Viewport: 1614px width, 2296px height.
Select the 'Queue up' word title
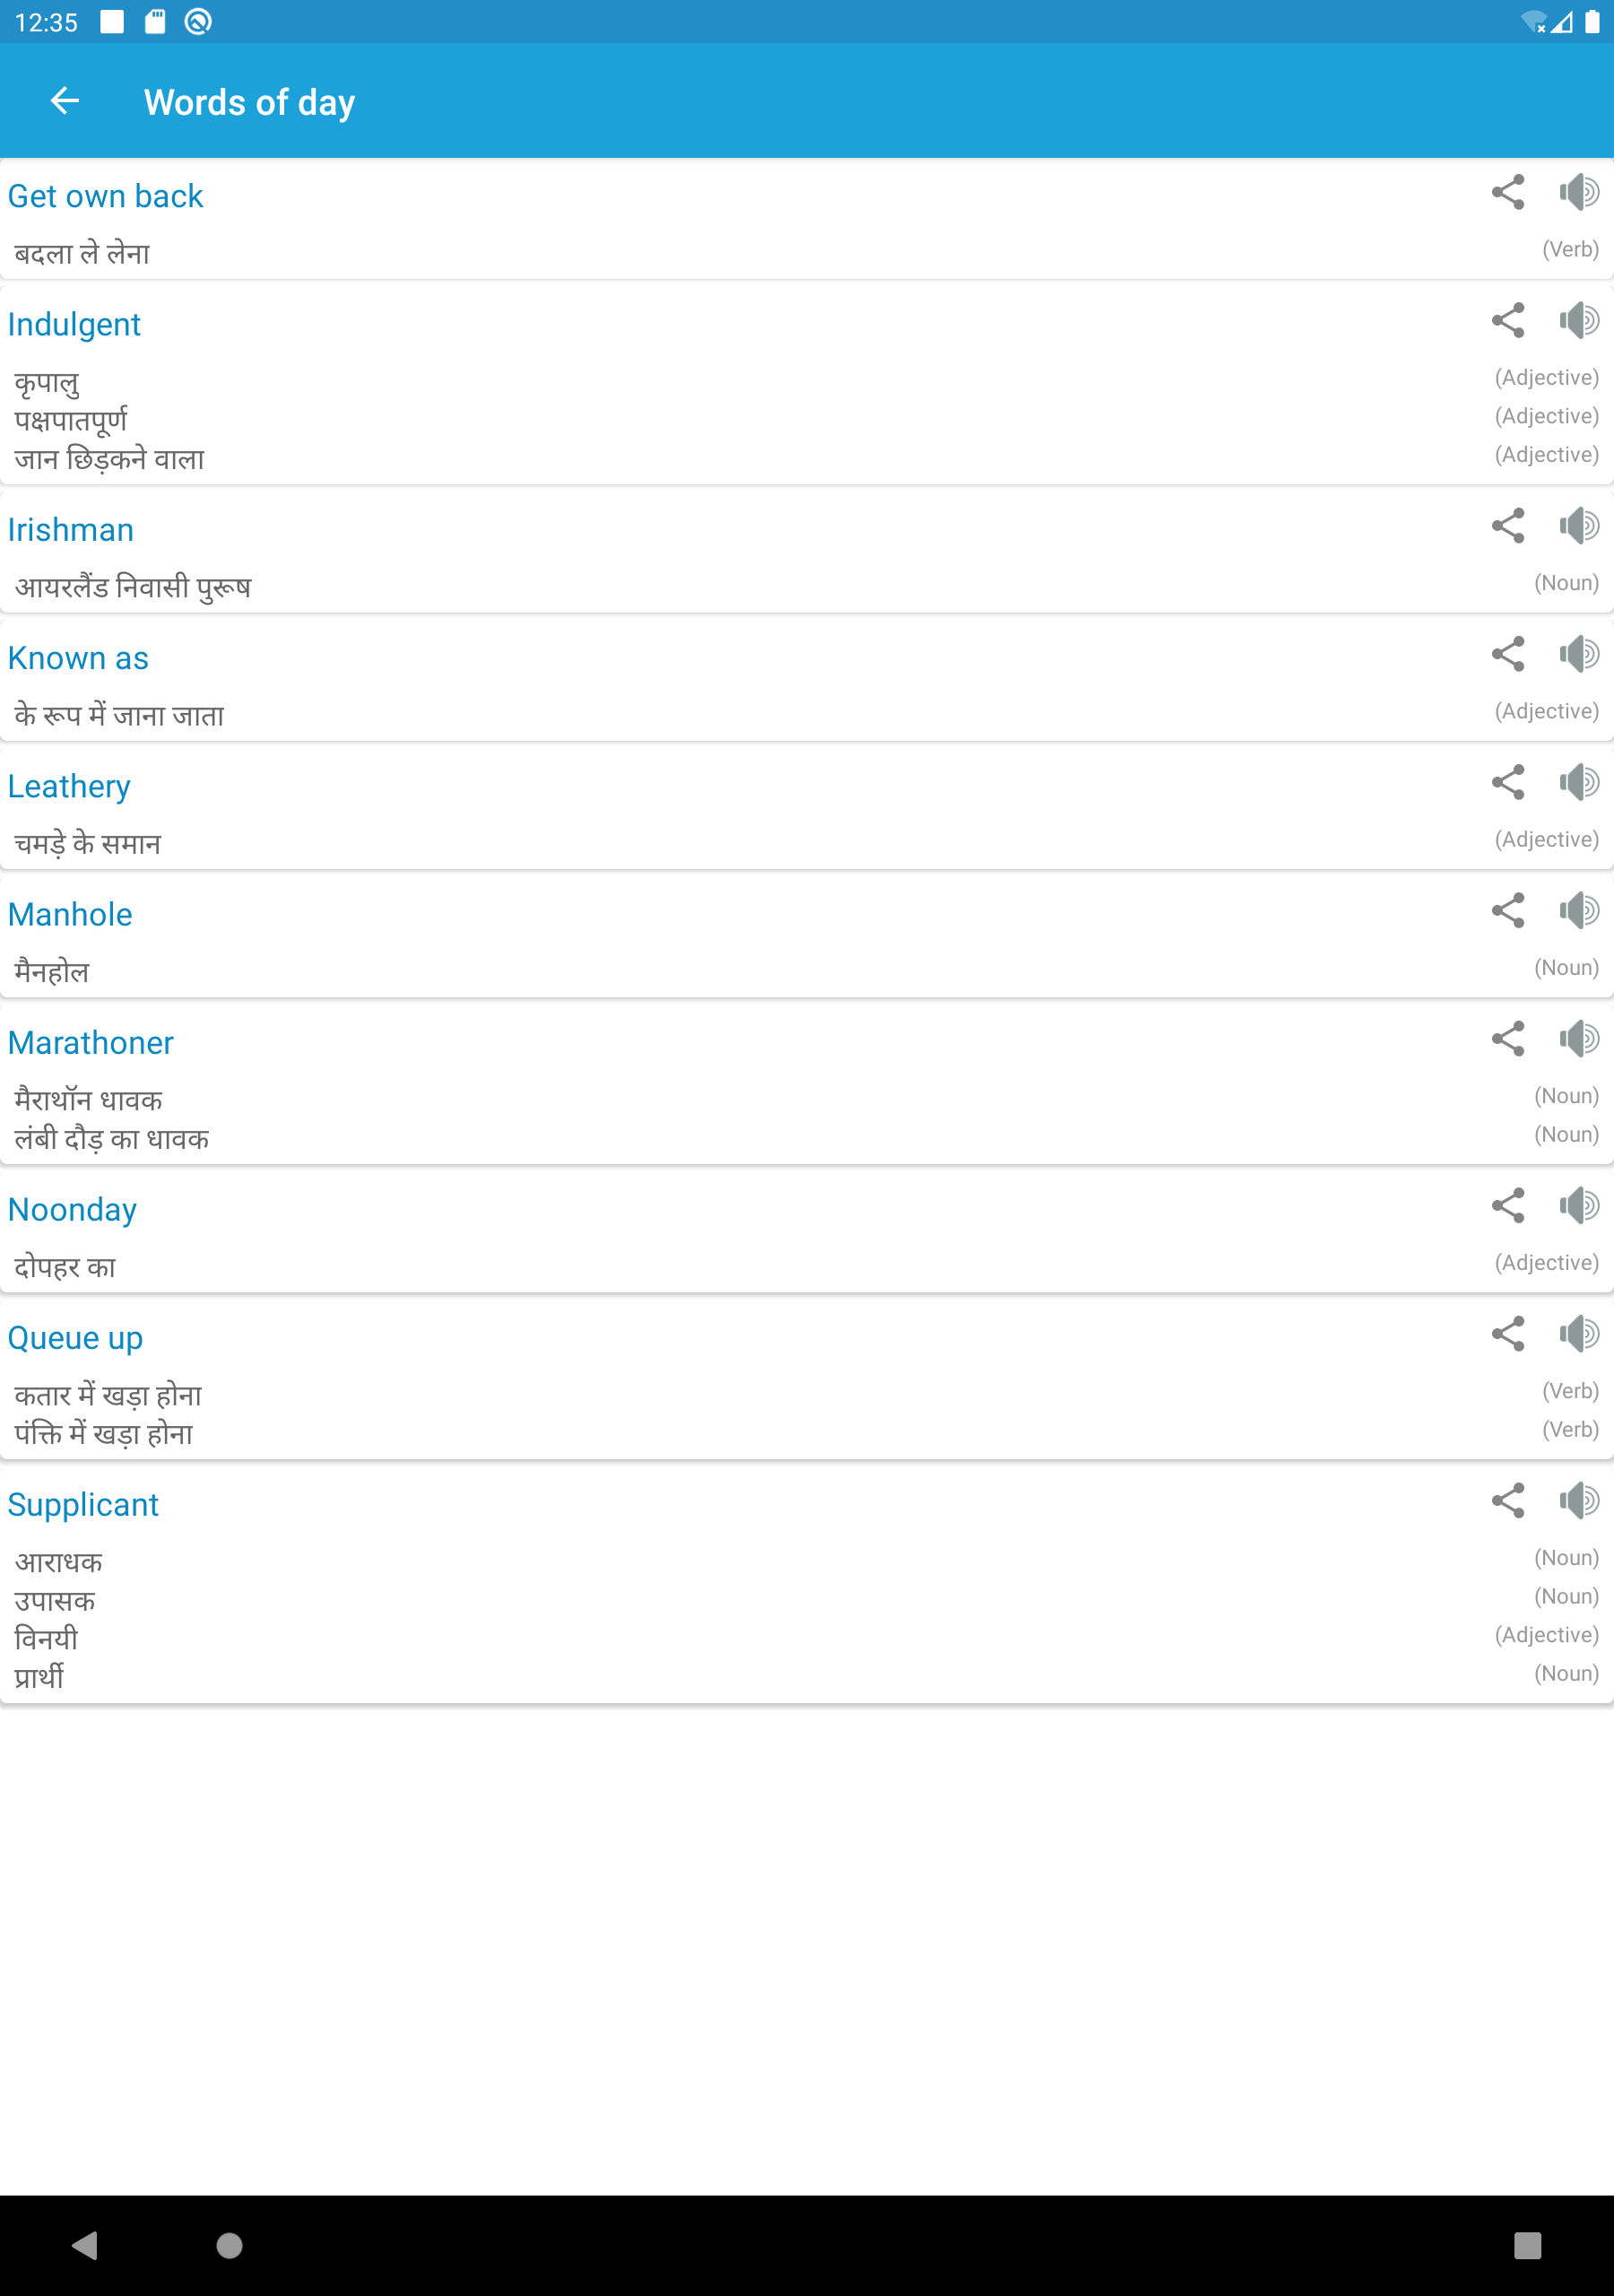(75, 1338)
